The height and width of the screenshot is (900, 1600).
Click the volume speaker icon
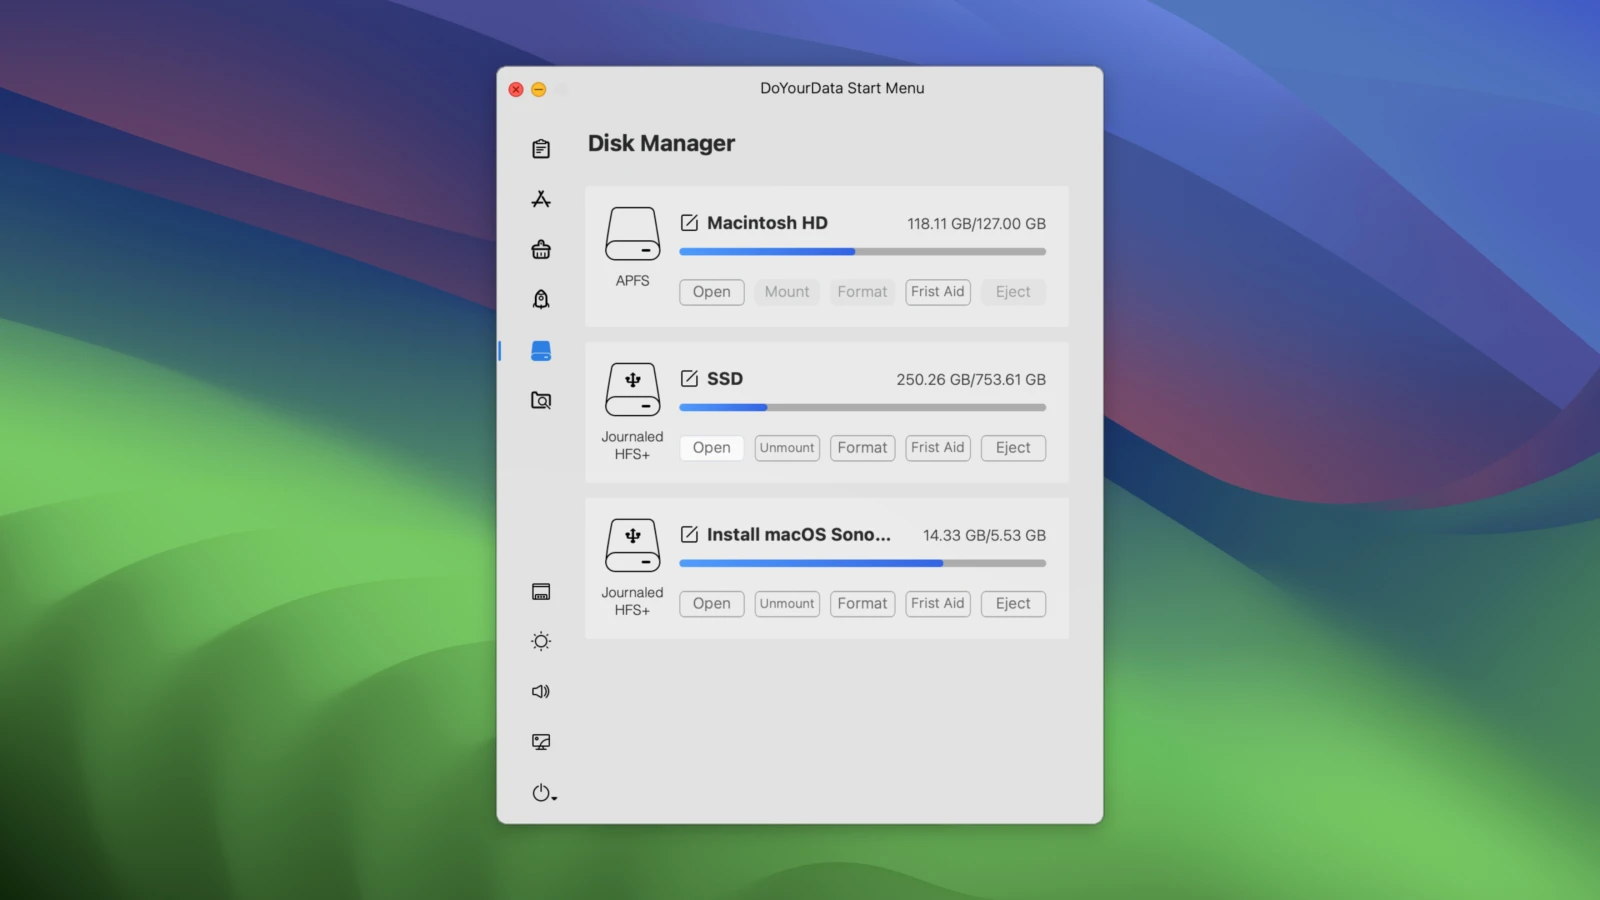541,691
